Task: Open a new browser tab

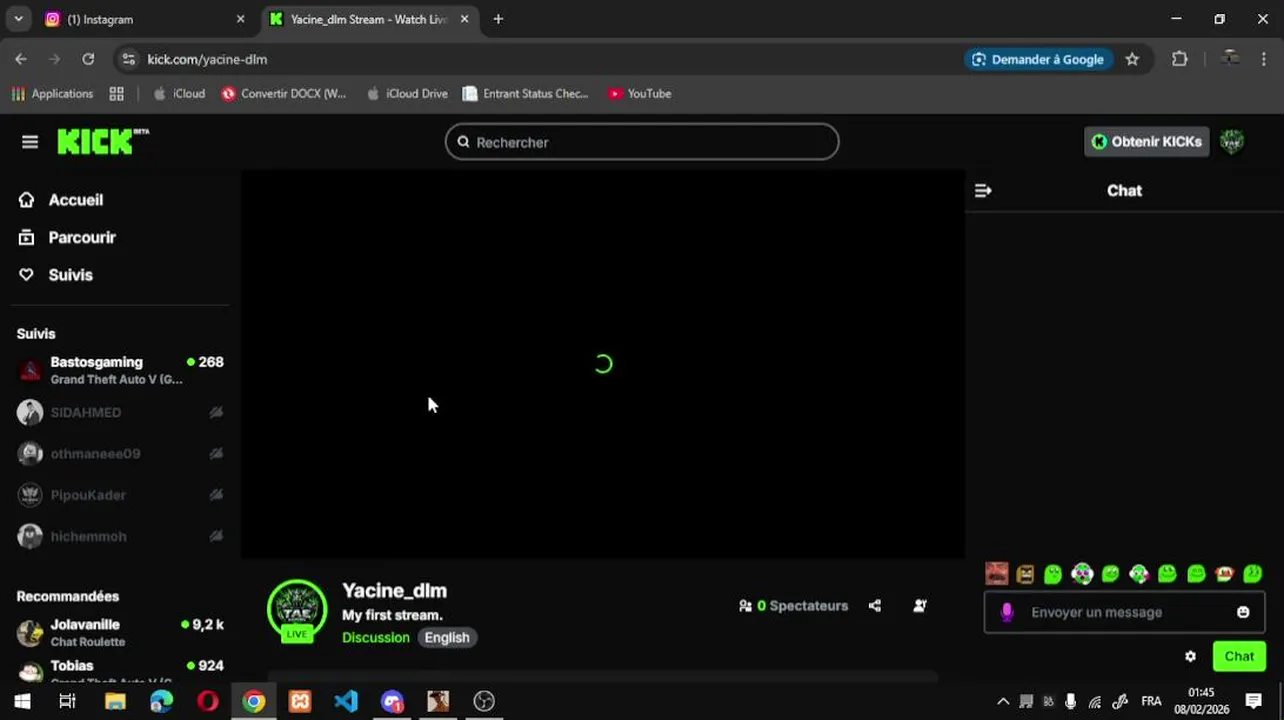Action: click(498, 19)
